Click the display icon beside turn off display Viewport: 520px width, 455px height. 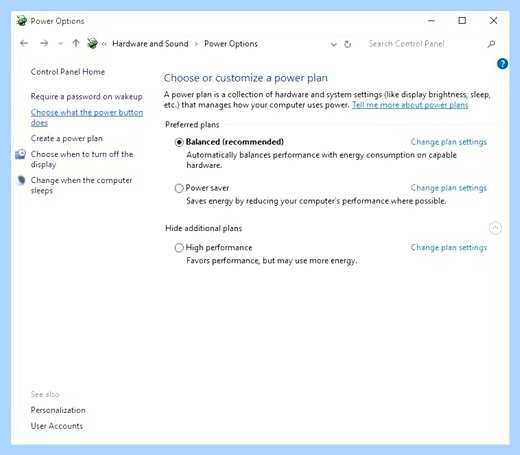20,154
